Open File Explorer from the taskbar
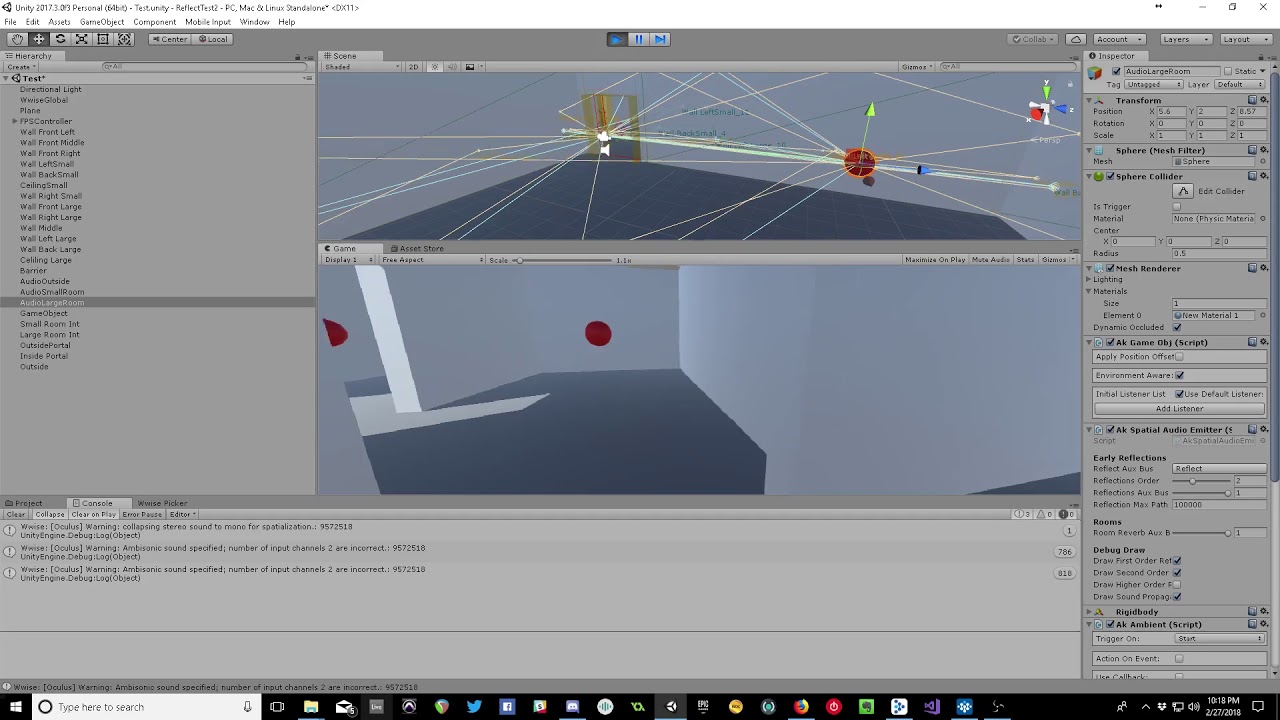Screen dimensions: 1280x720 [x=311, y=707]
